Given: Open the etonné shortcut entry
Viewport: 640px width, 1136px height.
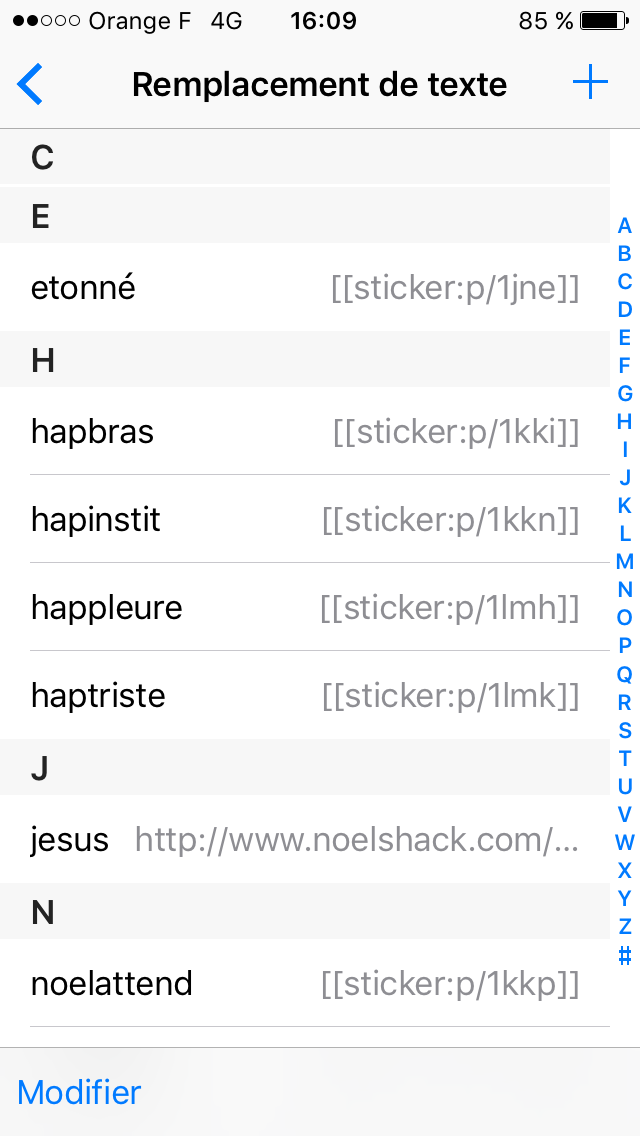Looking at the screenshot, I should (x=305, y=288).
